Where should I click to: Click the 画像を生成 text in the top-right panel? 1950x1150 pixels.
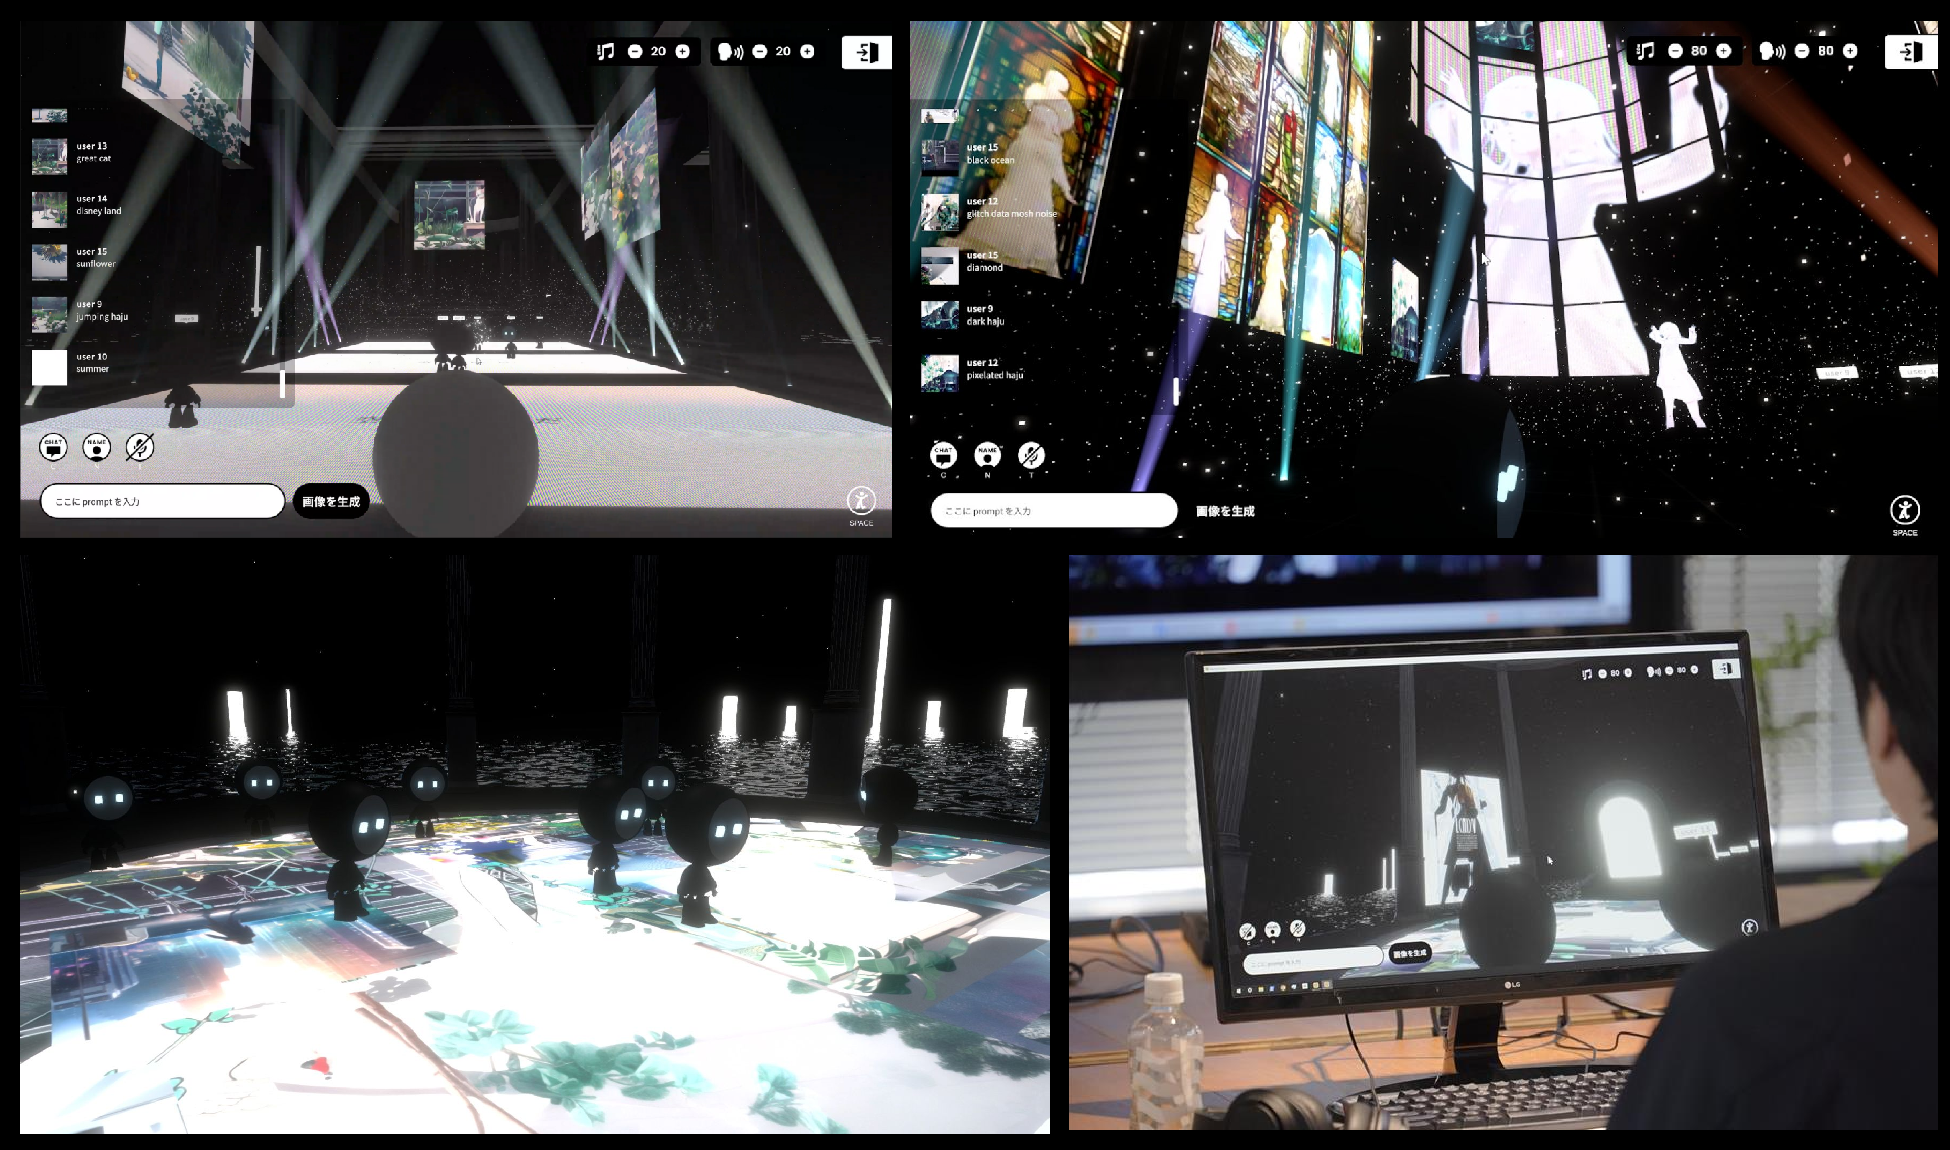click(x=1225, y=511)
